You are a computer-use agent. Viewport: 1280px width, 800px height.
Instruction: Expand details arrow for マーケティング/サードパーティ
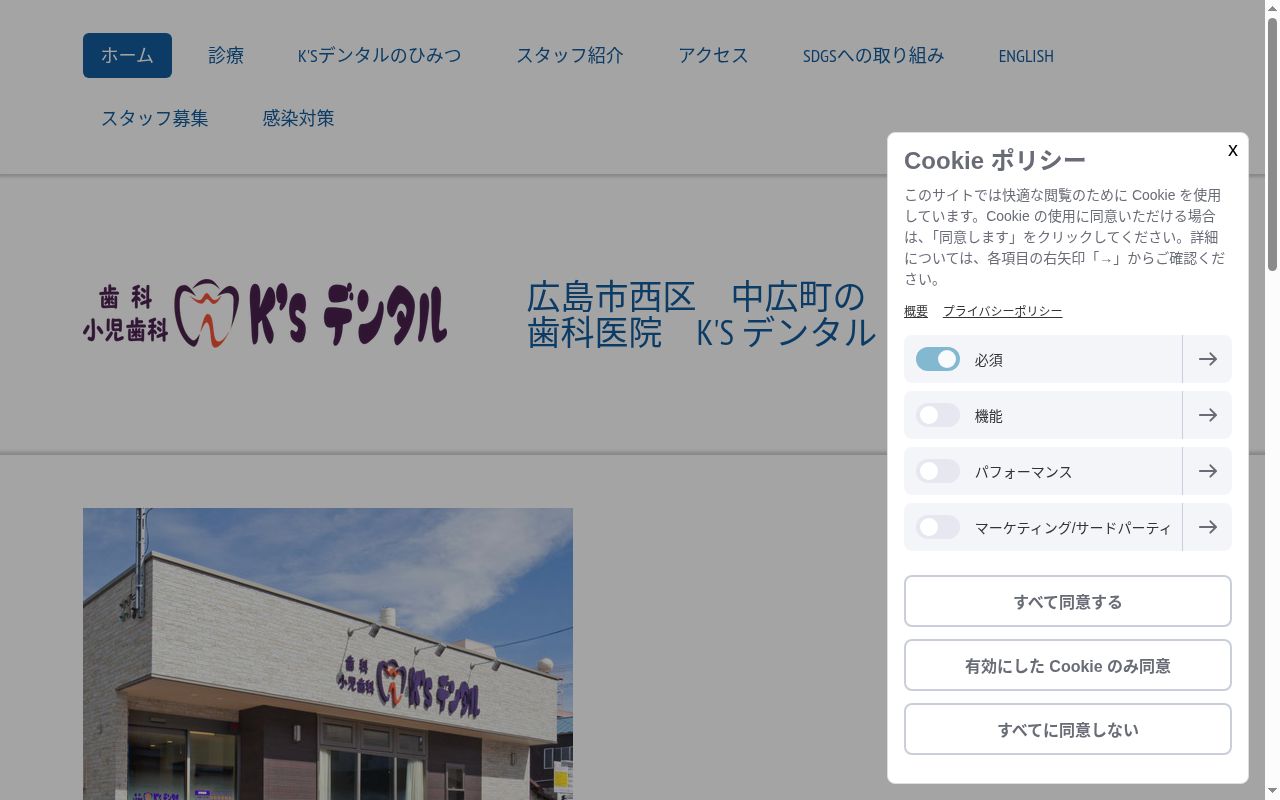[x=1207, y=527]
